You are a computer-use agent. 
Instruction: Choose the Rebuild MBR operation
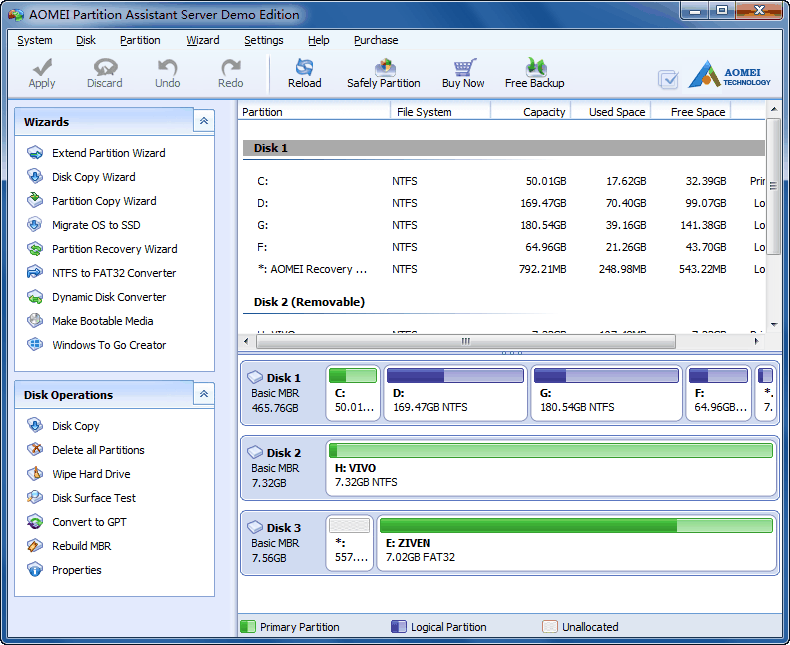coord(82,546)
